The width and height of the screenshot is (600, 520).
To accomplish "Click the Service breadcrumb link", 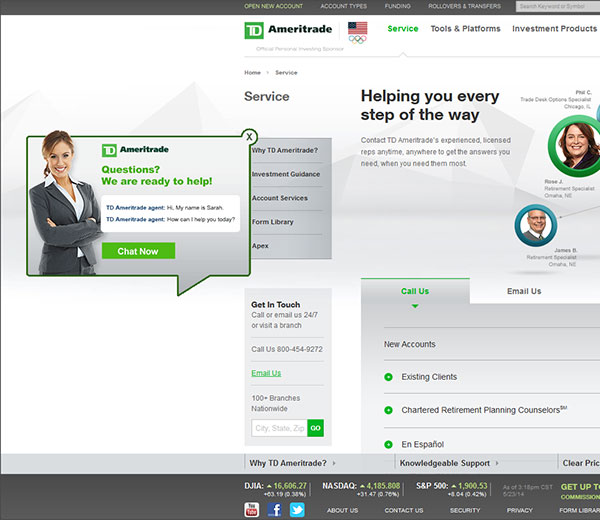I will click(x=286, y=72).
